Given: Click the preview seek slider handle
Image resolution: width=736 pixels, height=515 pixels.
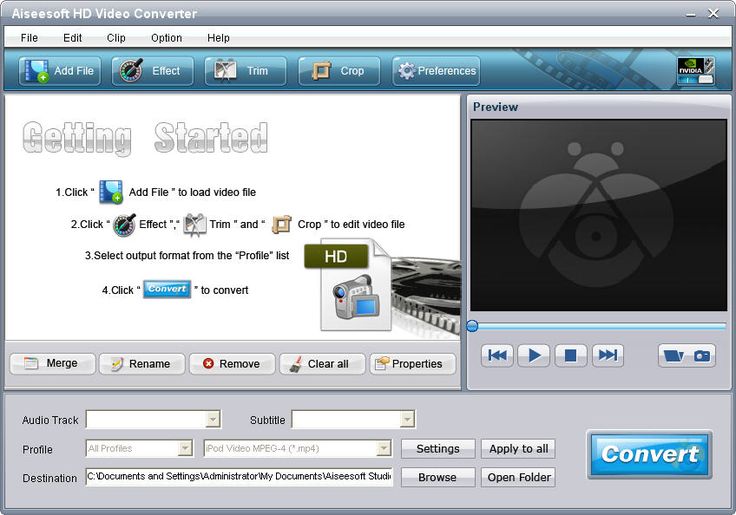Looking at the screenshot, I should 473,326.
